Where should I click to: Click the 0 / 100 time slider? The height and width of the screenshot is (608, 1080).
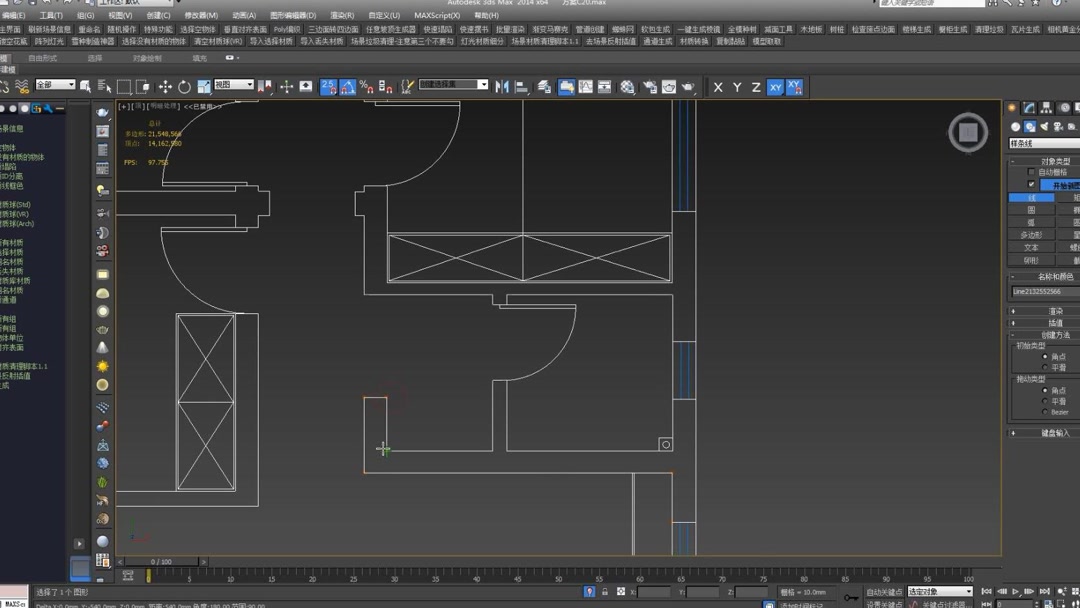(160, 562)
